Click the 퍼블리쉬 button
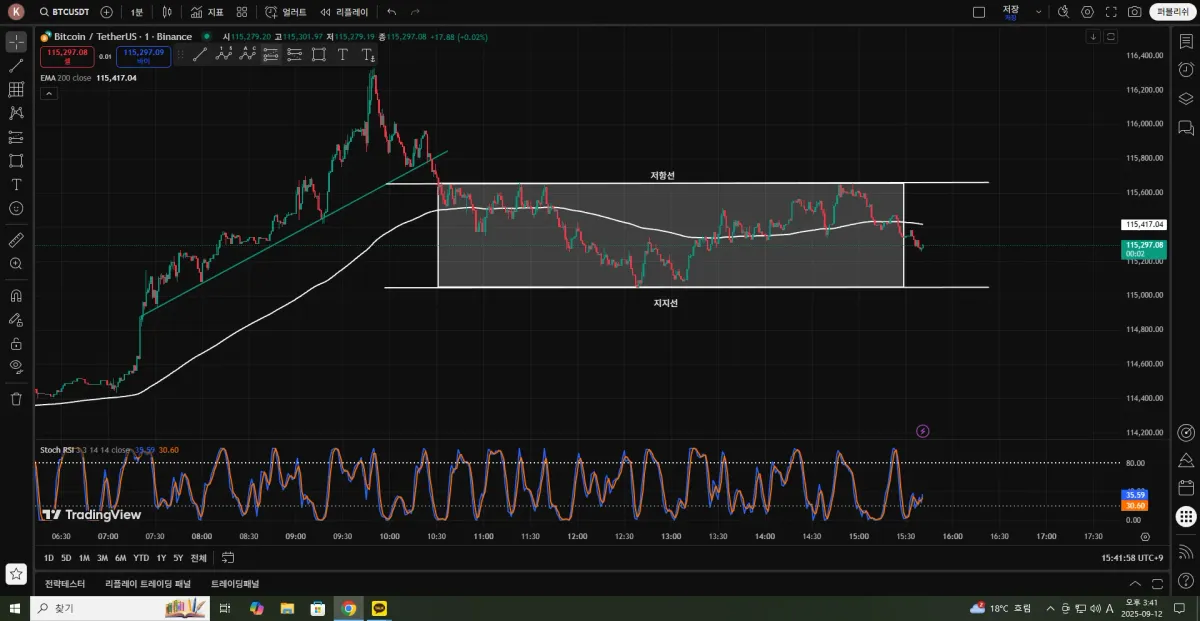The height and width of the screenshot is (621, 1200). pos(1171,12)
